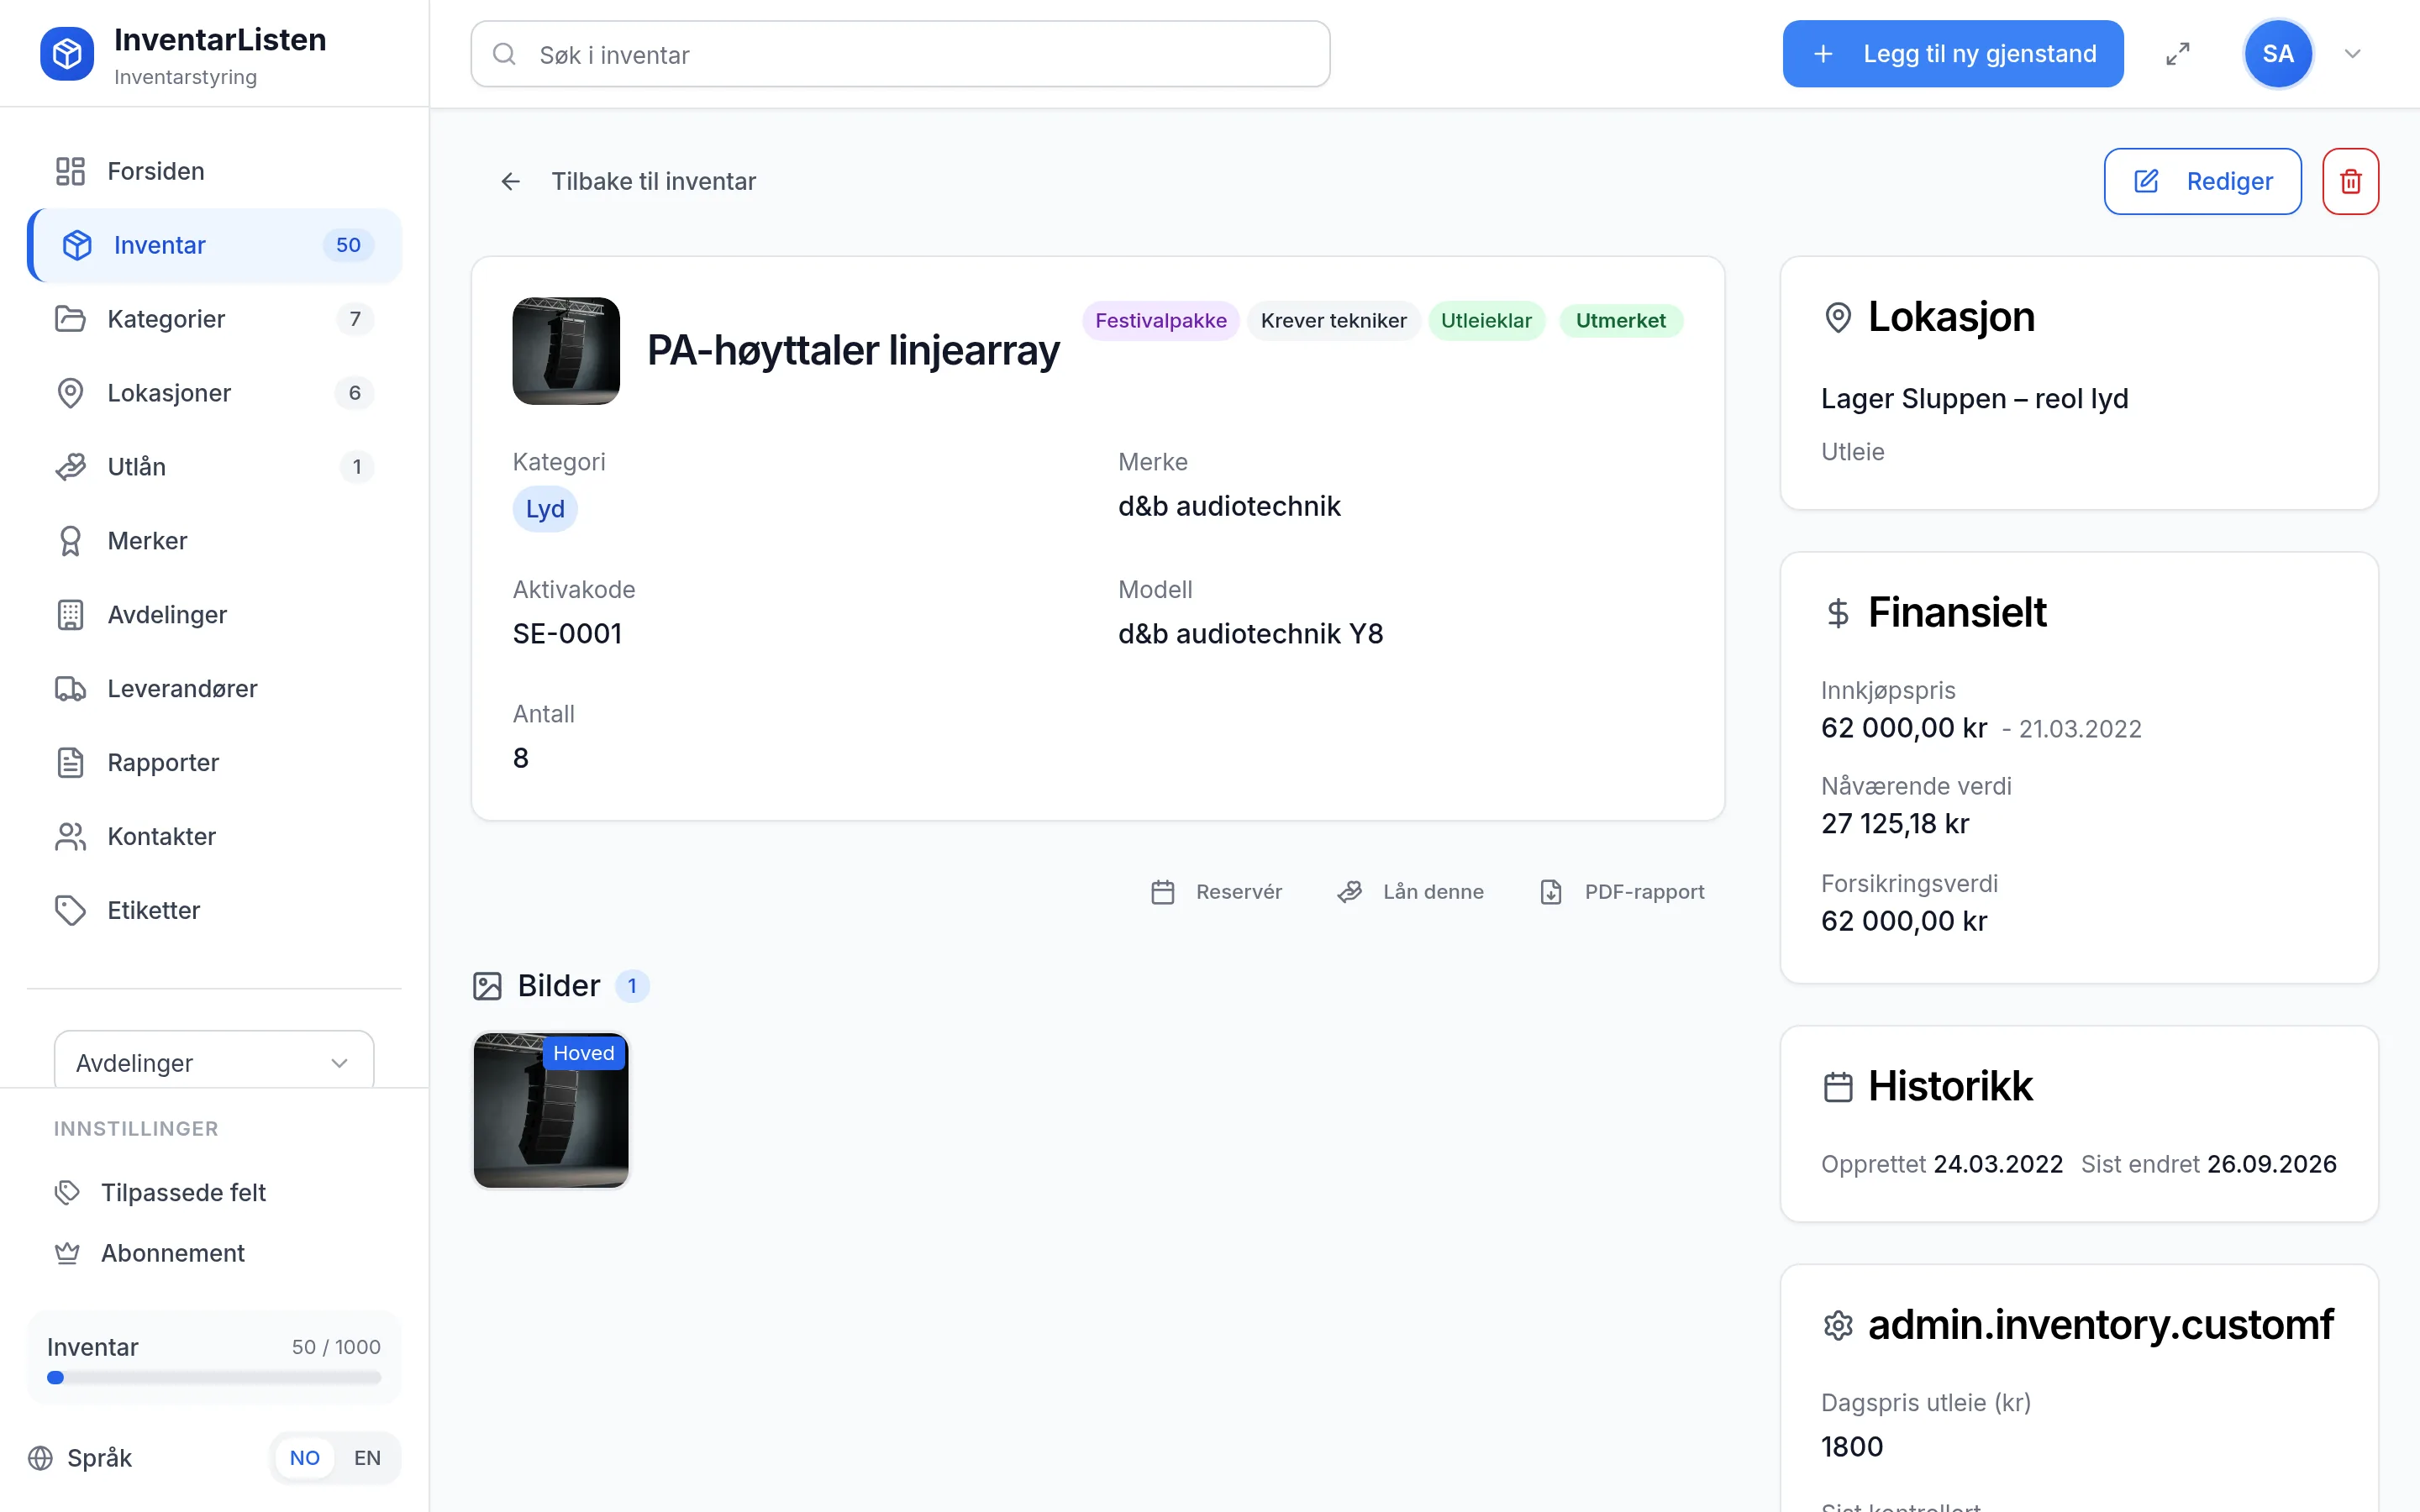Open the Avdelinger dropdown selector
Image resolution: width=2420 pixels, height=1512 pixels.
[x=214, y=1062]
